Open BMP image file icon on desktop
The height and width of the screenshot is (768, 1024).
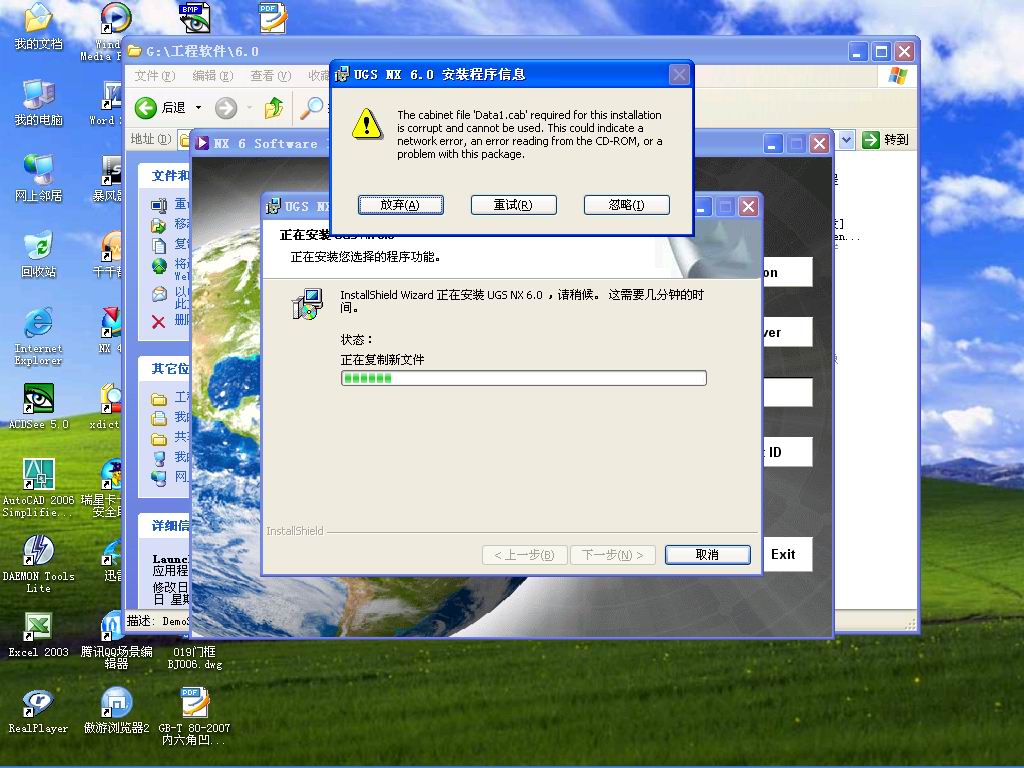click(195, 18)
